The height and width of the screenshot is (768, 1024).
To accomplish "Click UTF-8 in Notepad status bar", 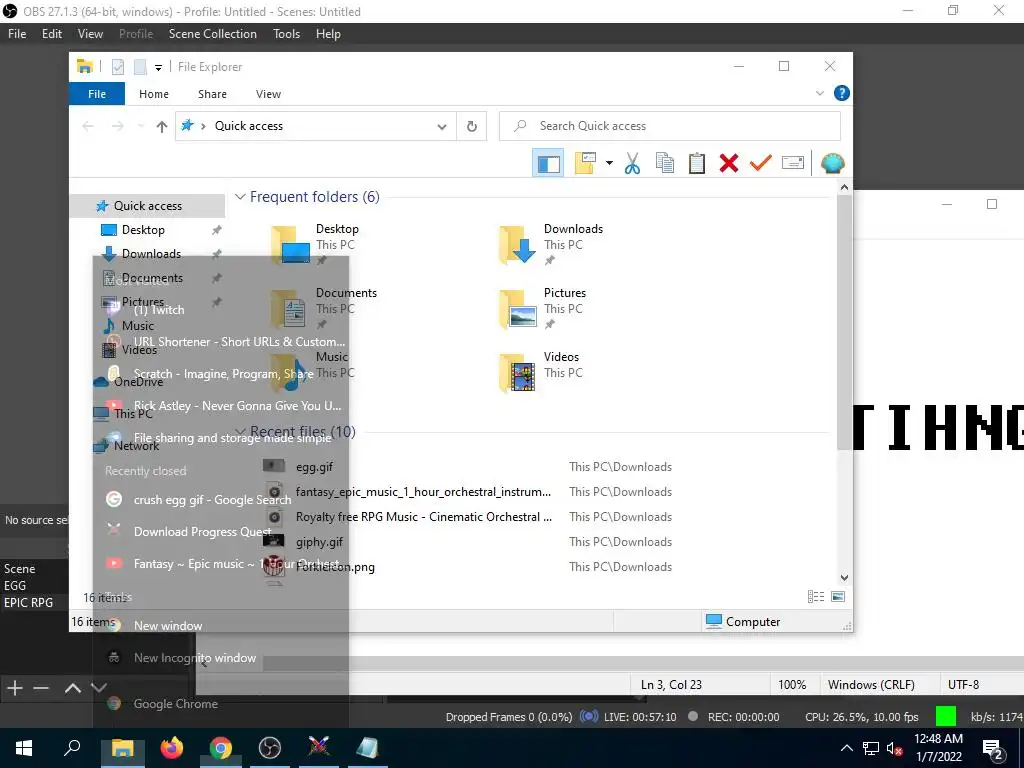I will 963,684.
